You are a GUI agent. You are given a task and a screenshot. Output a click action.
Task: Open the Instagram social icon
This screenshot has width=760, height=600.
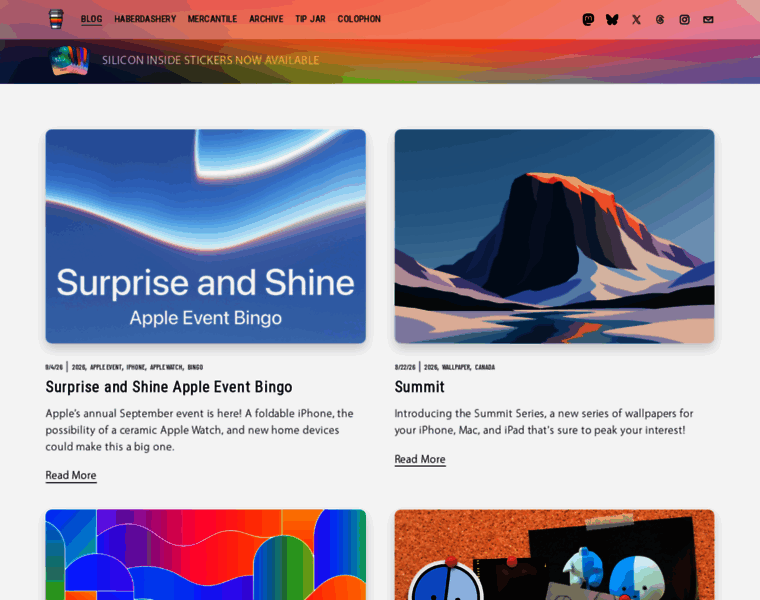pyautogui.click(x=684, y=19)
